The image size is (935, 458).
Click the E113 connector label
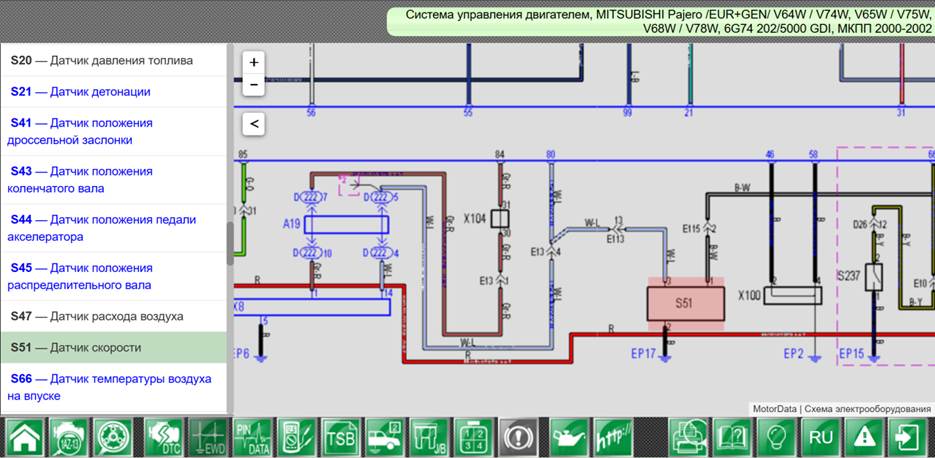tap(615, 239)
